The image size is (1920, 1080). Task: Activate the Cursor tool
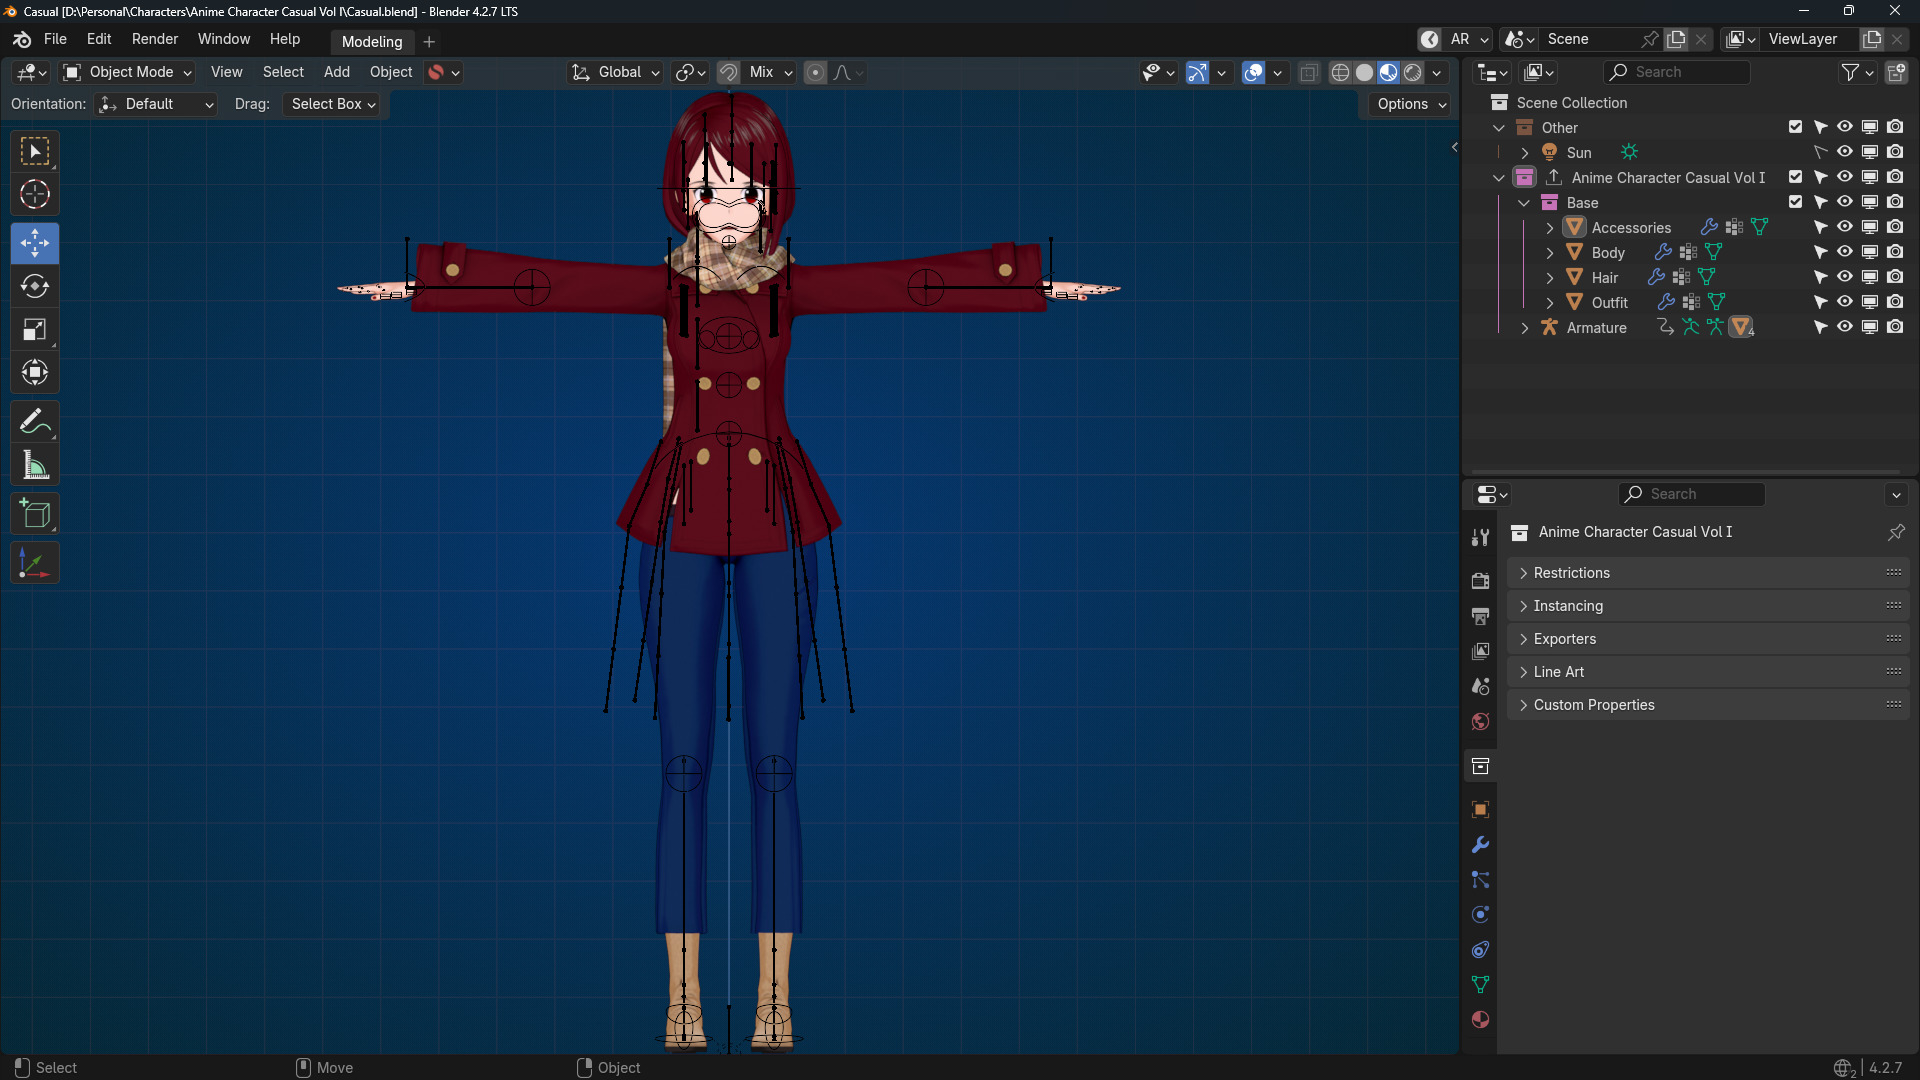click(x=35, y=195)
